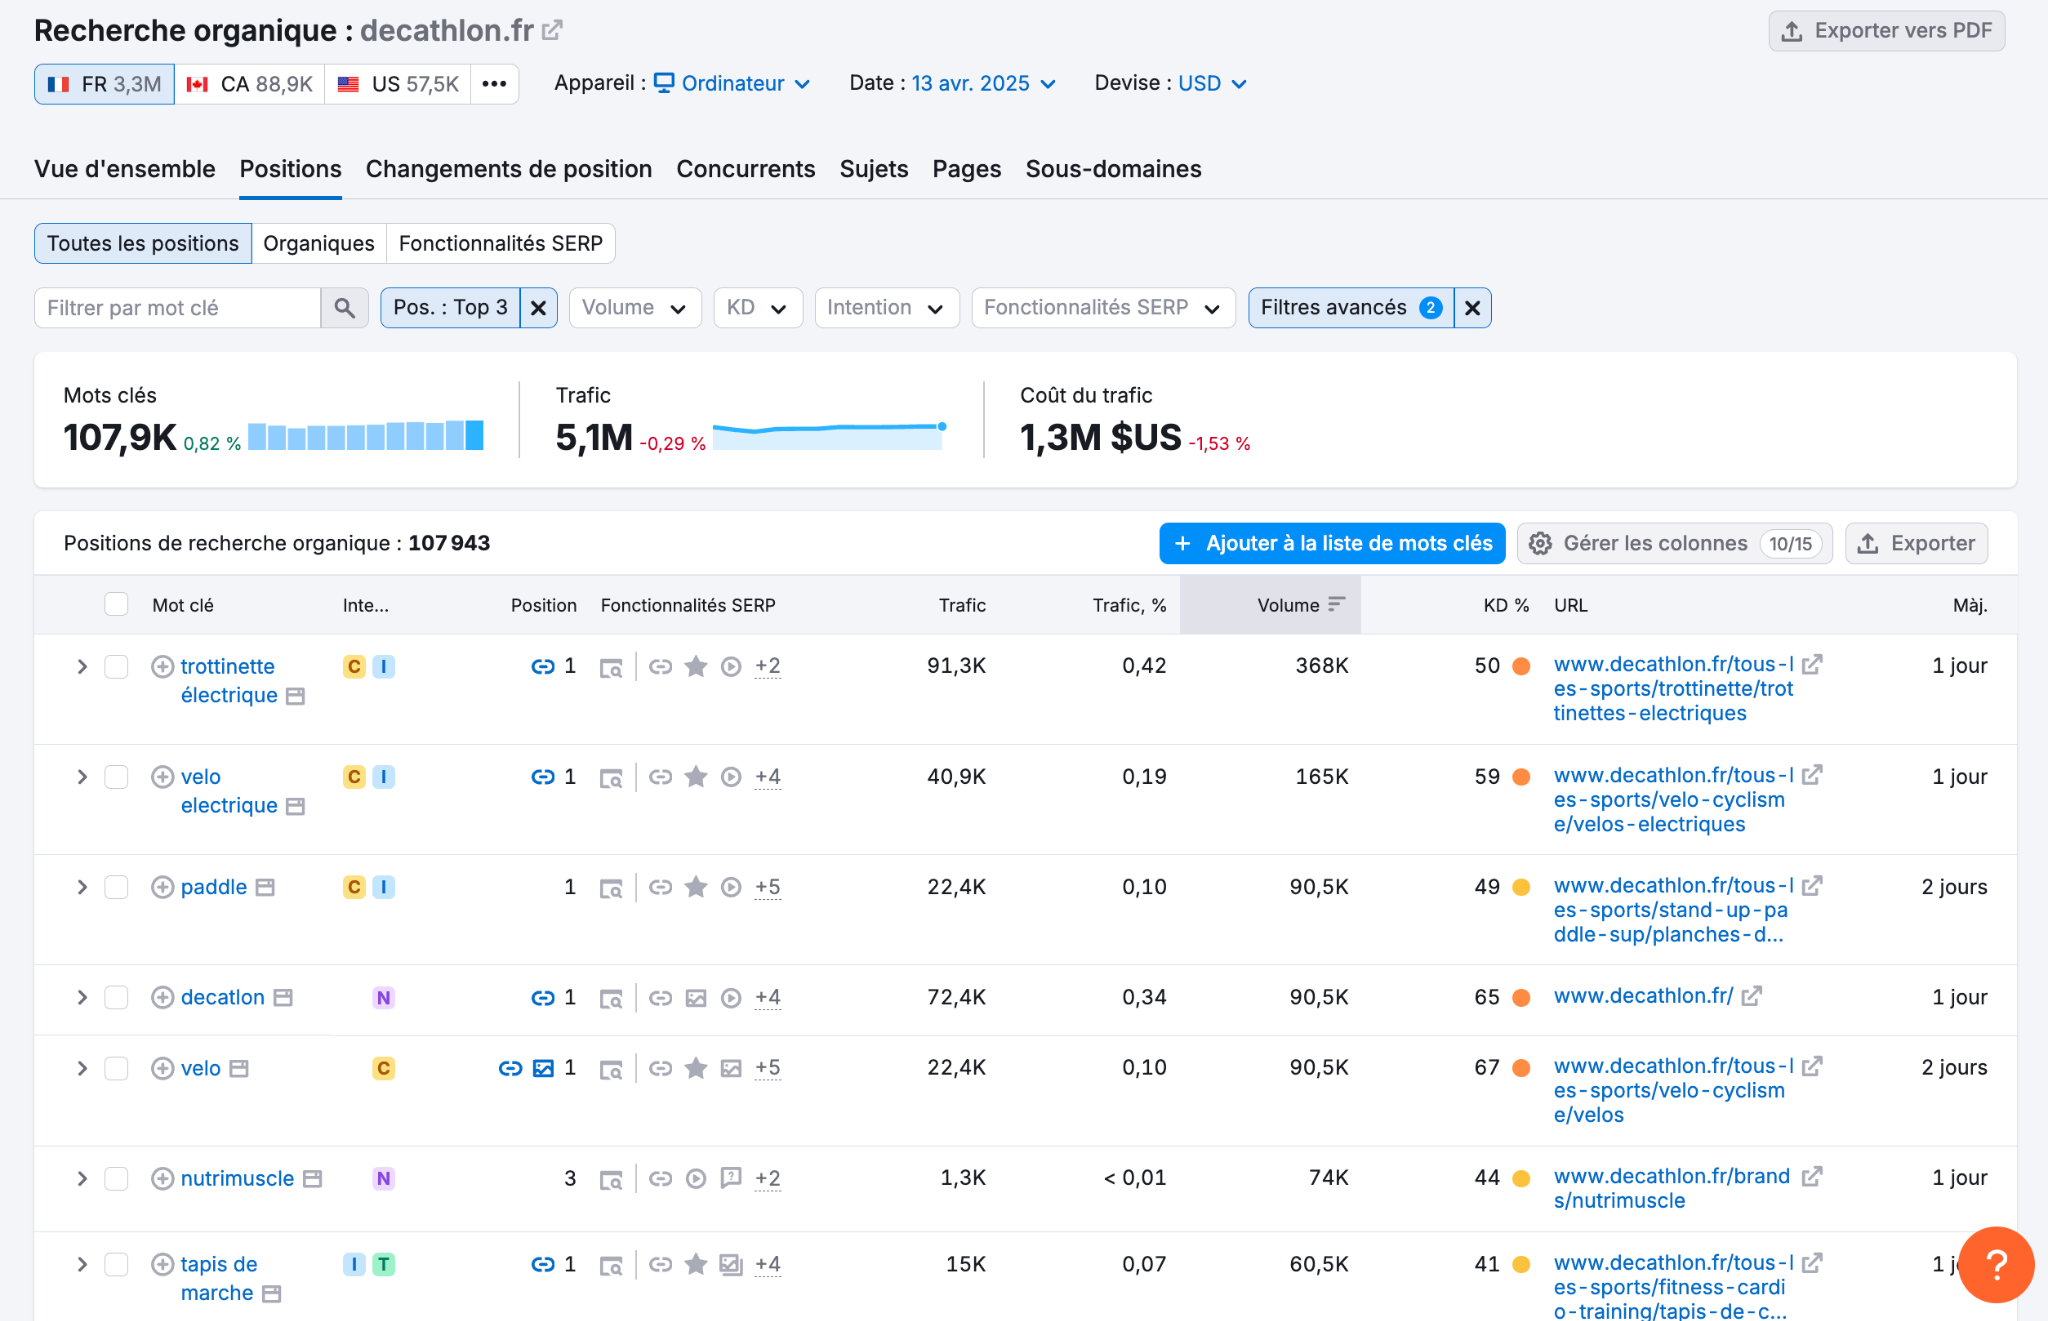Check the trottinette électrique row checkbox
Image resolution: width=2048 pixels, height=1321 pixels.
pyautogui.click(x=117, y=667)
